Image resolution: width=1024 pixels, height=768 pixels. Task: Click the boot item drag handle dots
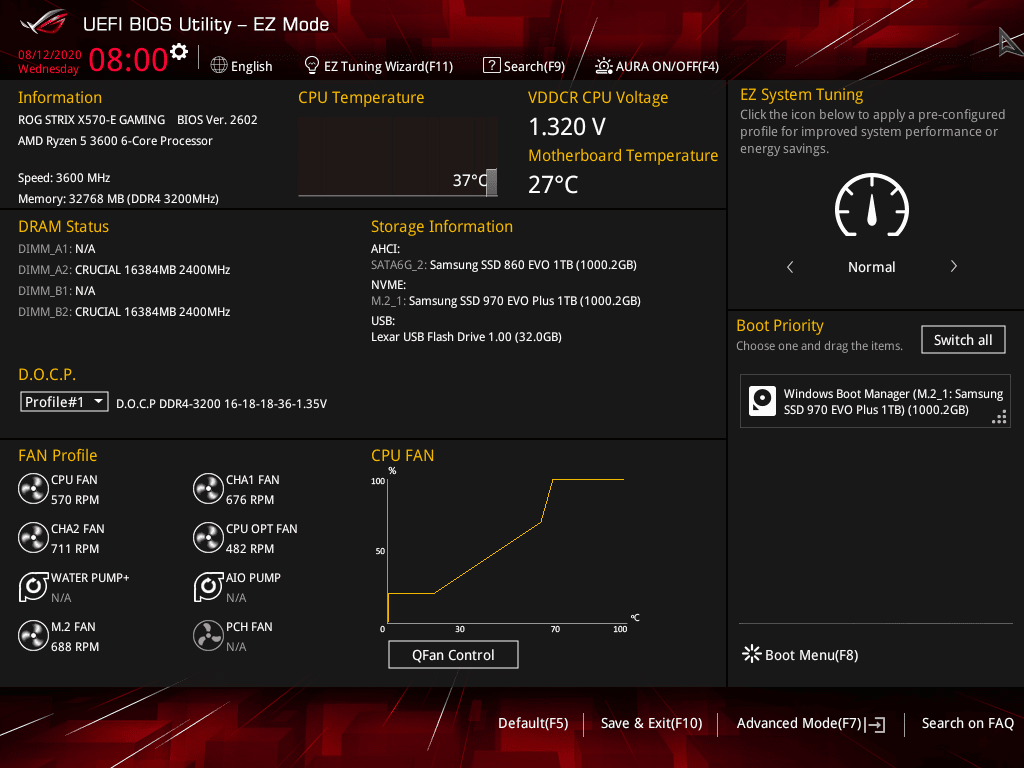tap(999, 417)
